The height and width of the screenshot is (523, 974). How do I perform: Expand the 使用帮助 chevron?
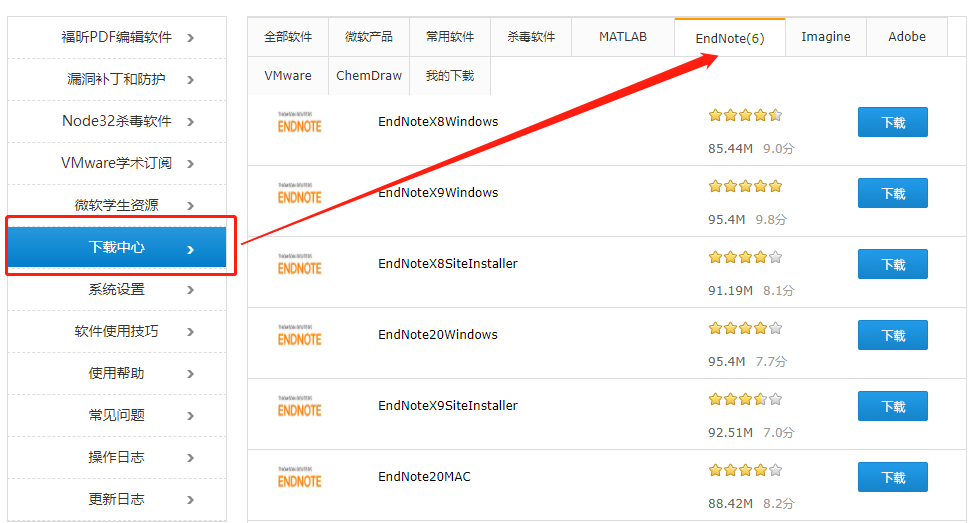pyautogui.click(x=191, y=374)
